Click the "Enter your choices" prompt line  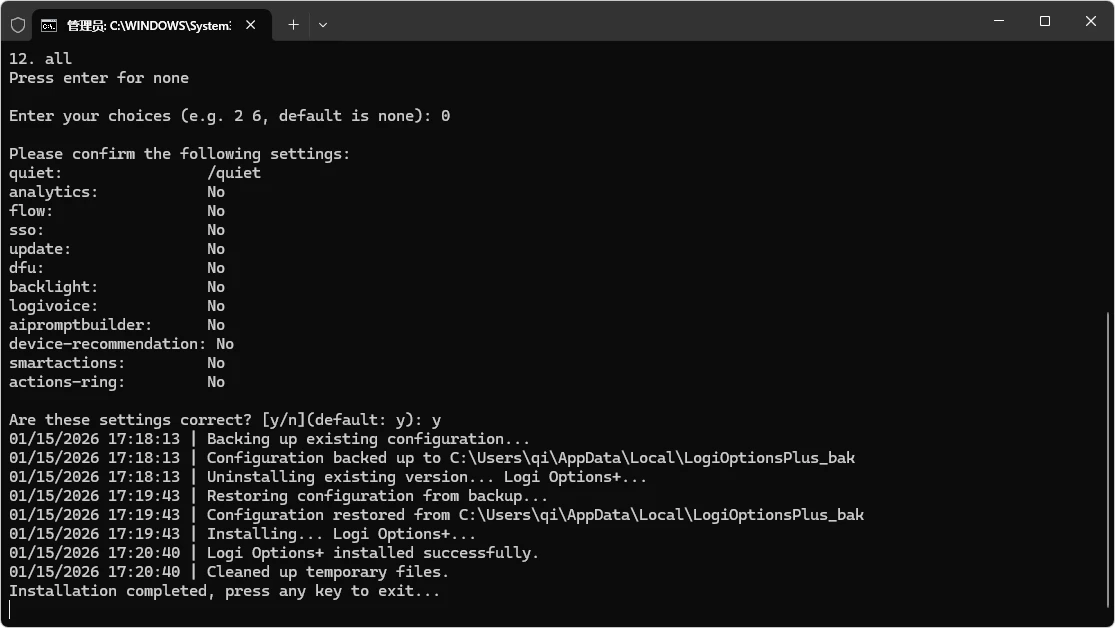pos(229,116)
